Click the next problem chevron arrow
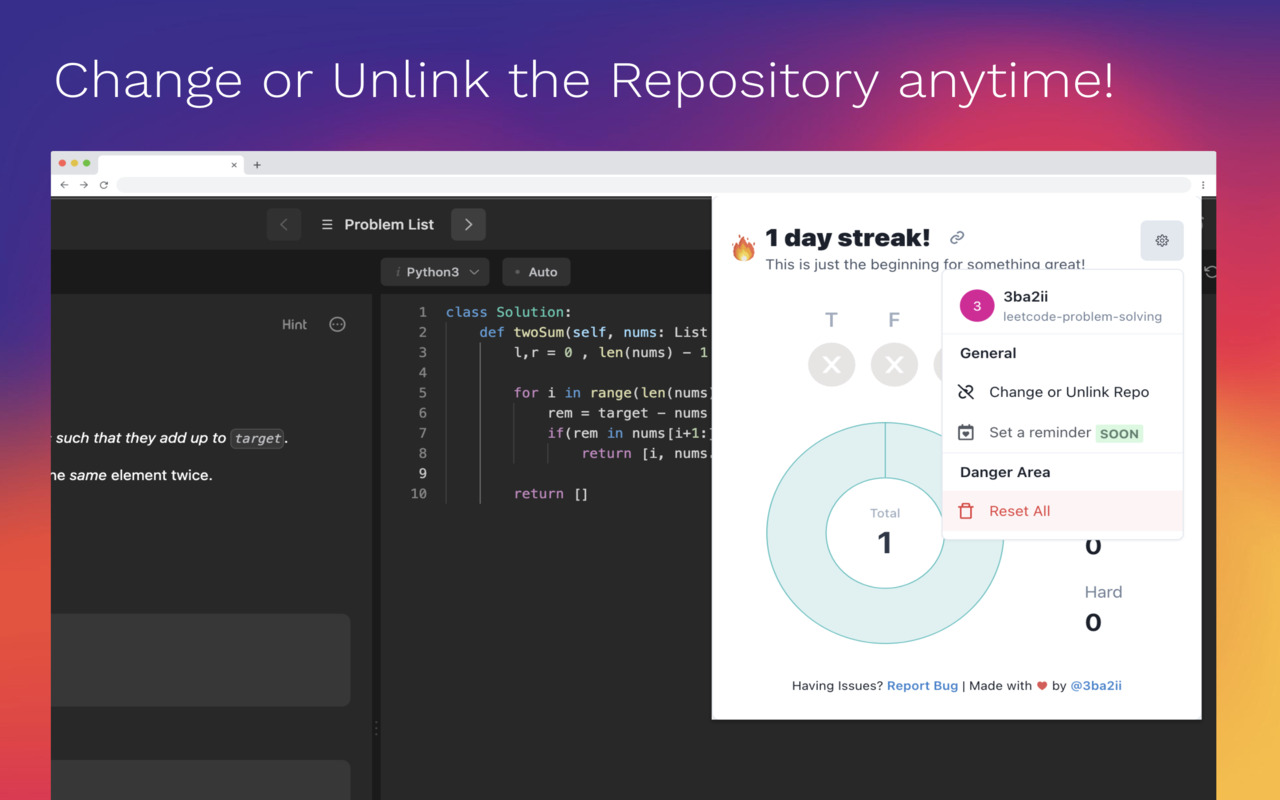 click(468, 224)
